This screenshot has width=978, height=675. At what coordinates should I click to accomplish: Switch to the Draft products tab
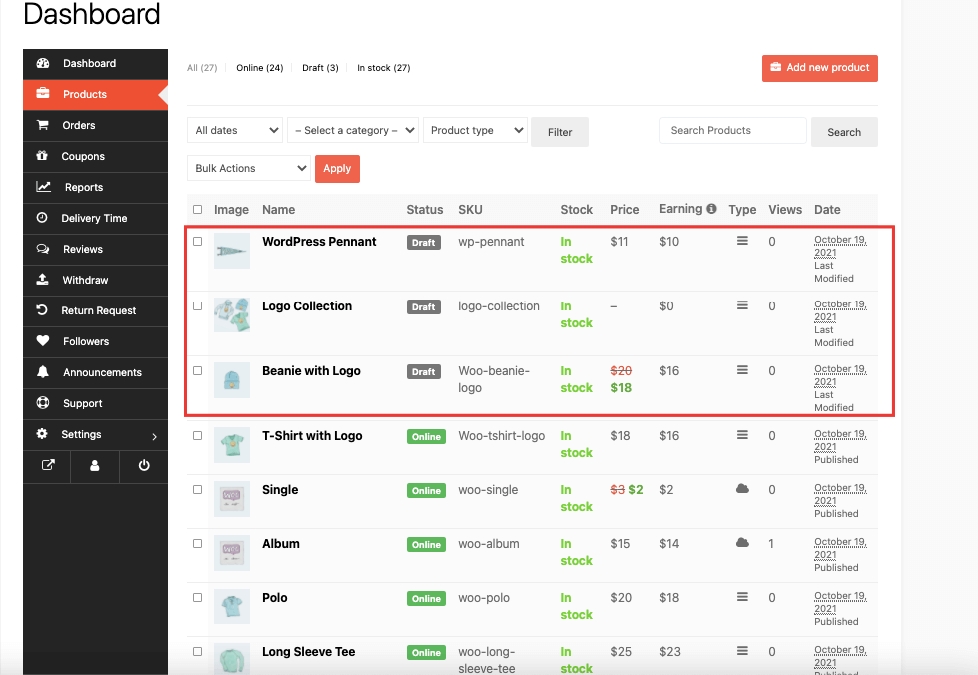click(319, 67)
